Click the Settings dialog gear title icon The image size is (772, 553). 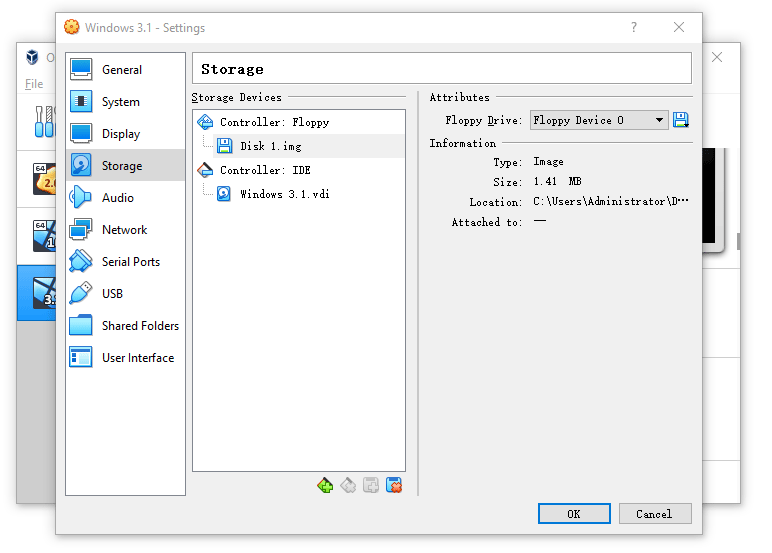71,27
